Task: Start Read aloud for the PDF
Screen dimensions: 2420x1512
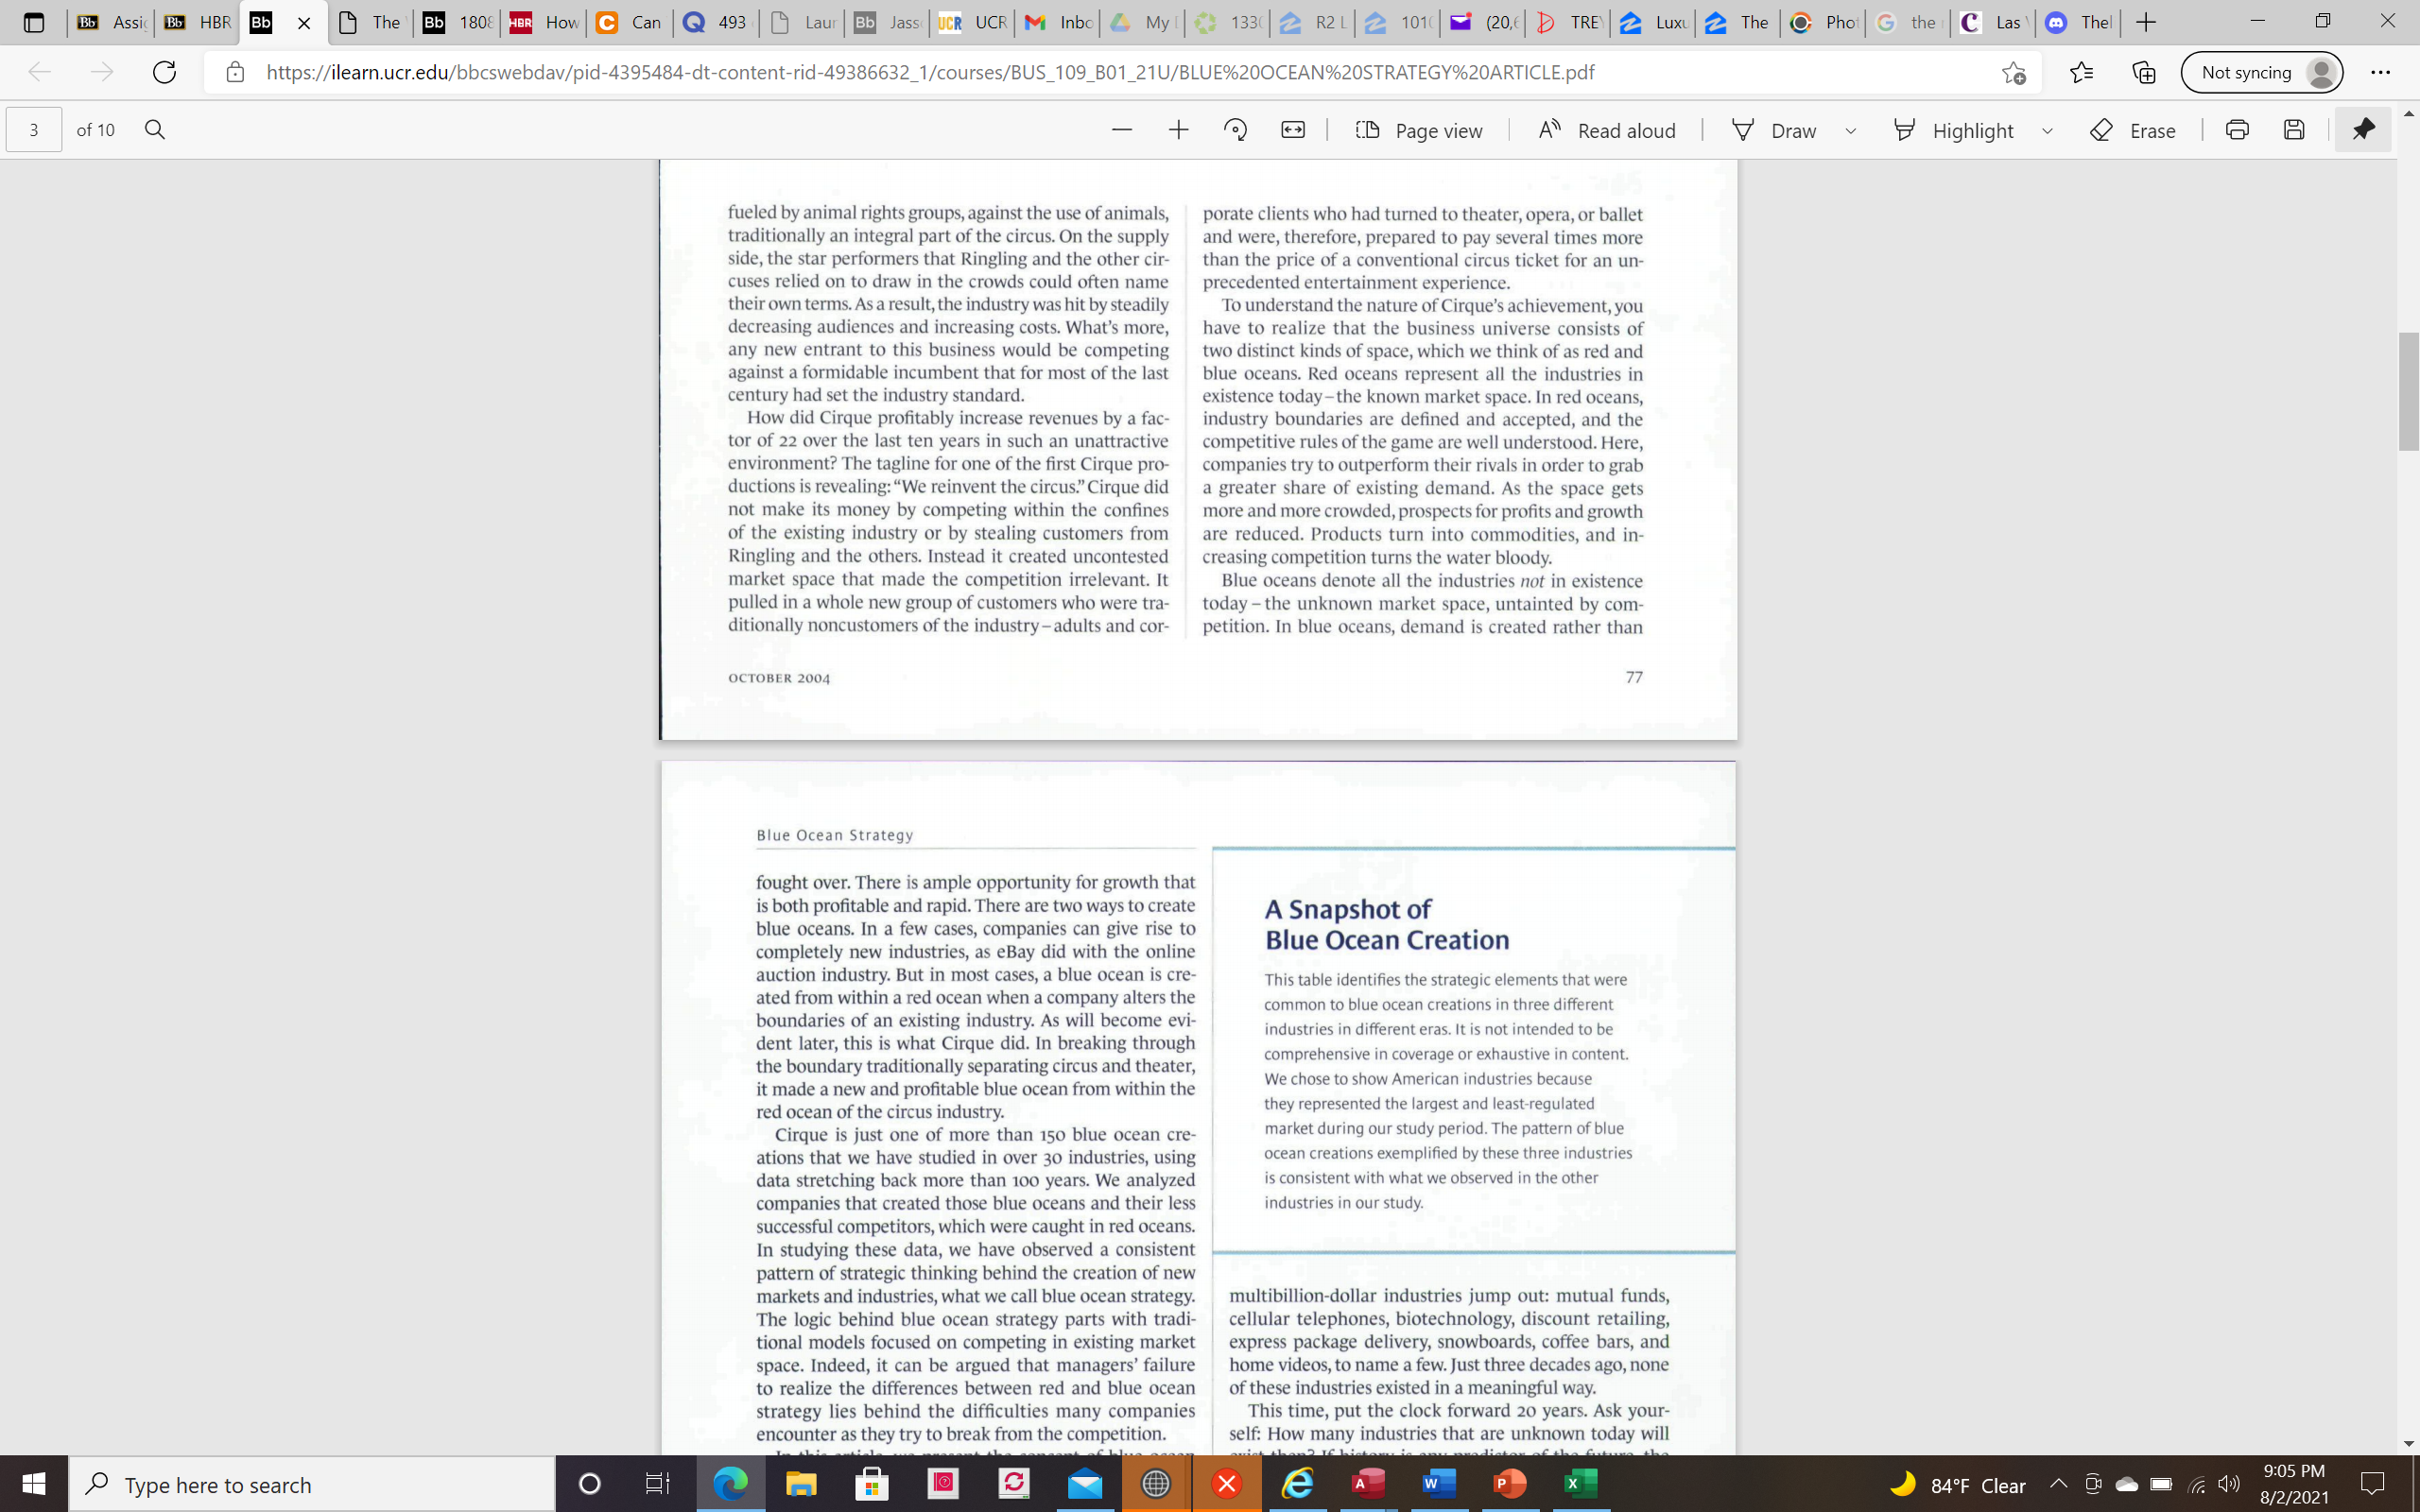Action: point(1607,130)
